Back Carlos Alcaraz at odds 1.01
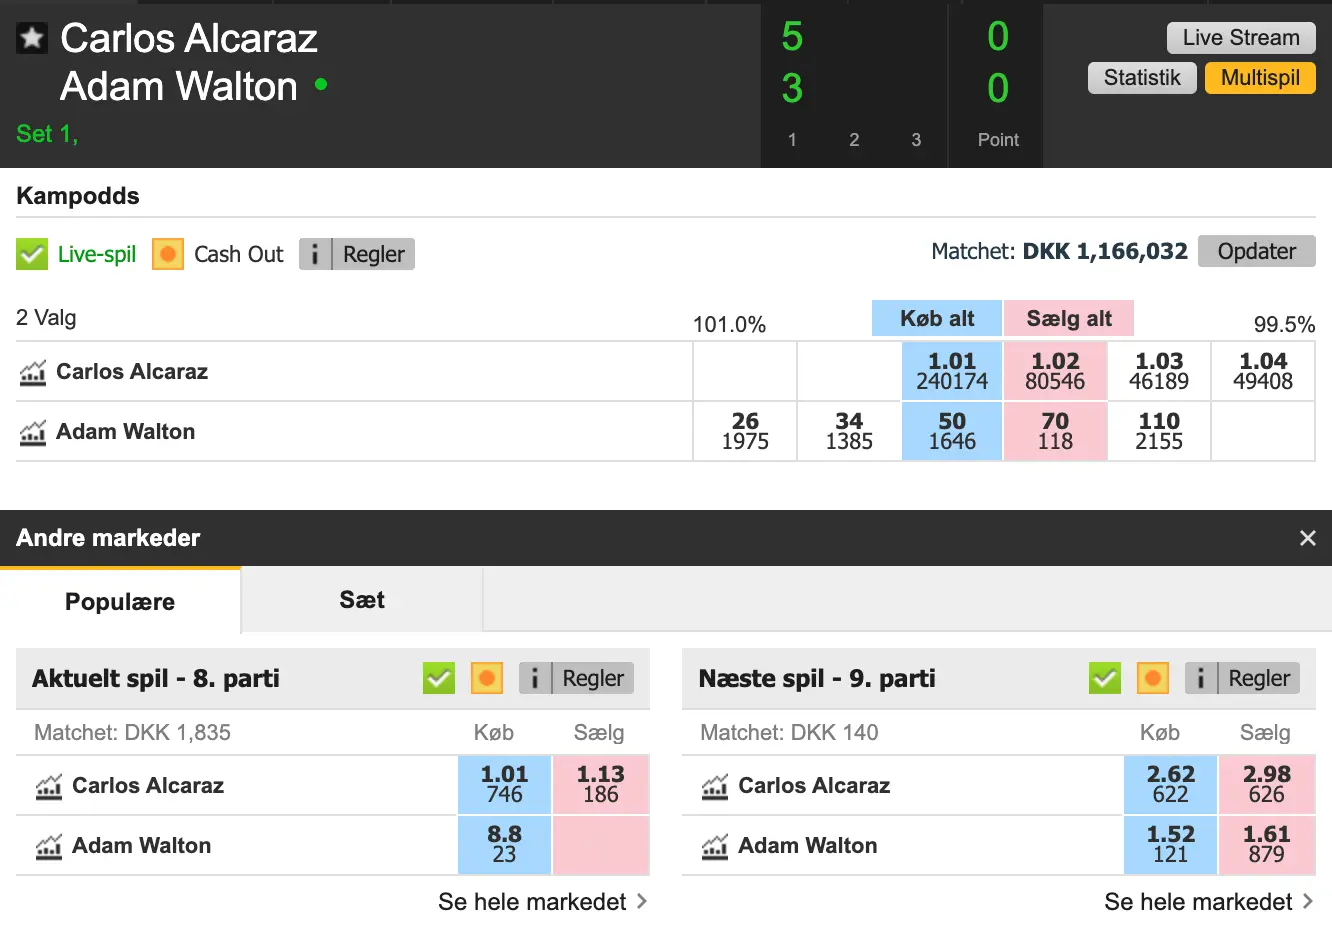This screenshot has width=1332, height=930. (x=951, y=371)
